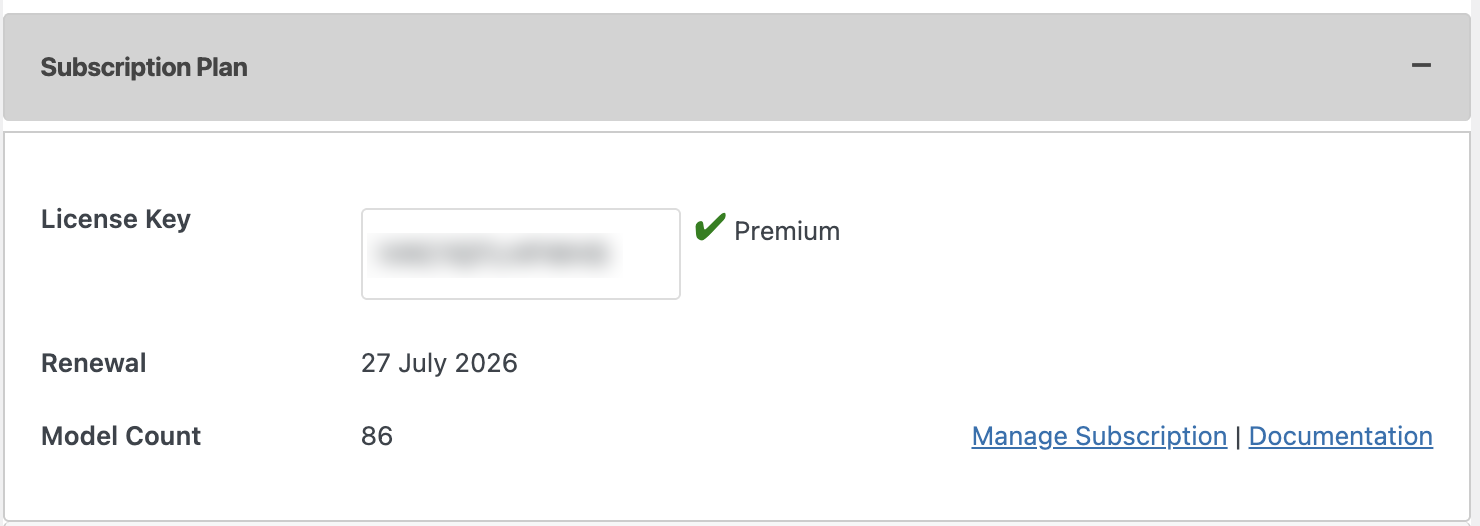The width and height of the screenshot is (1480, 526).
Task: Click the word Count in Model Count label
Action: (162, 436)
